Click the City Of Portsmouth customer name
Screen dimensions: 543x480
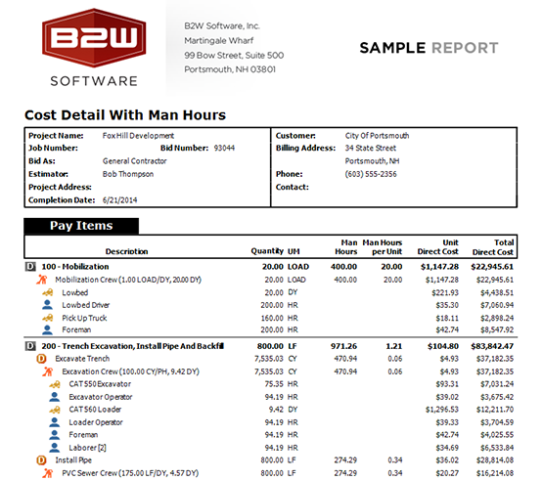coord(377,136)
